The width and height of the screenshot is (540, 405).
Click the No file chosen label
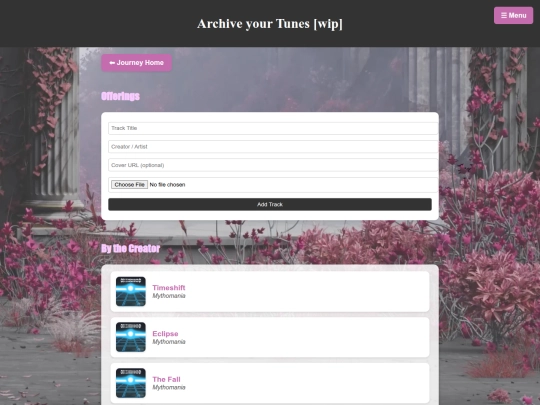point(167,185)
